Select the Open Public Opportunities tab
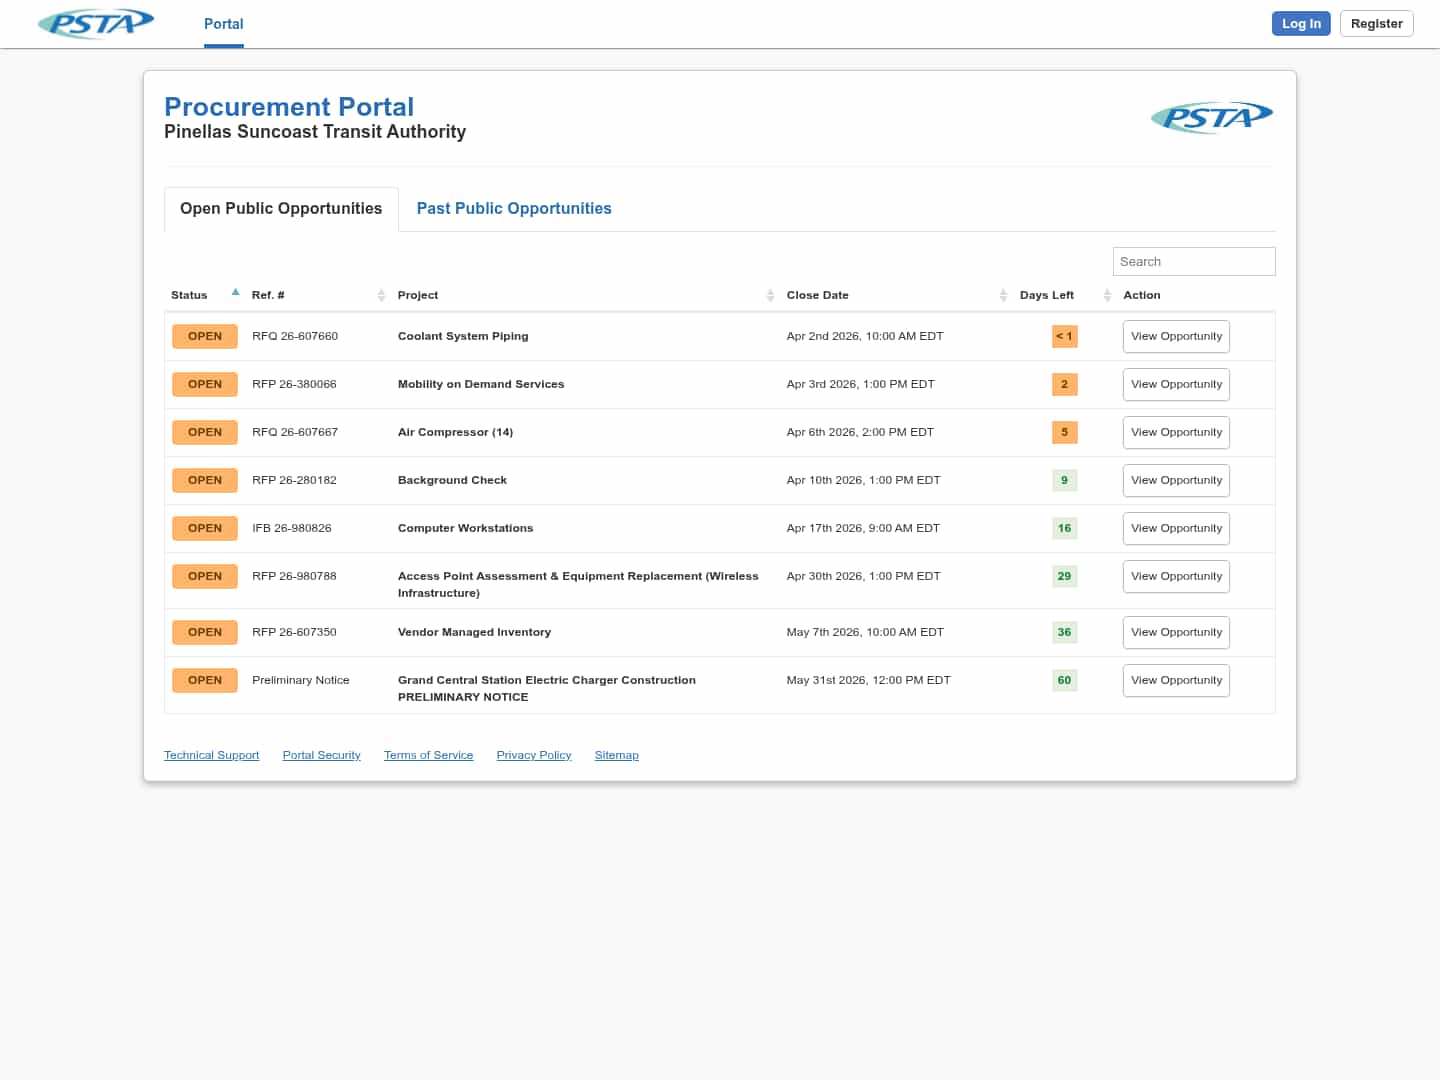The height and width of the screenshot is (1080, 1440). [281, 208]
